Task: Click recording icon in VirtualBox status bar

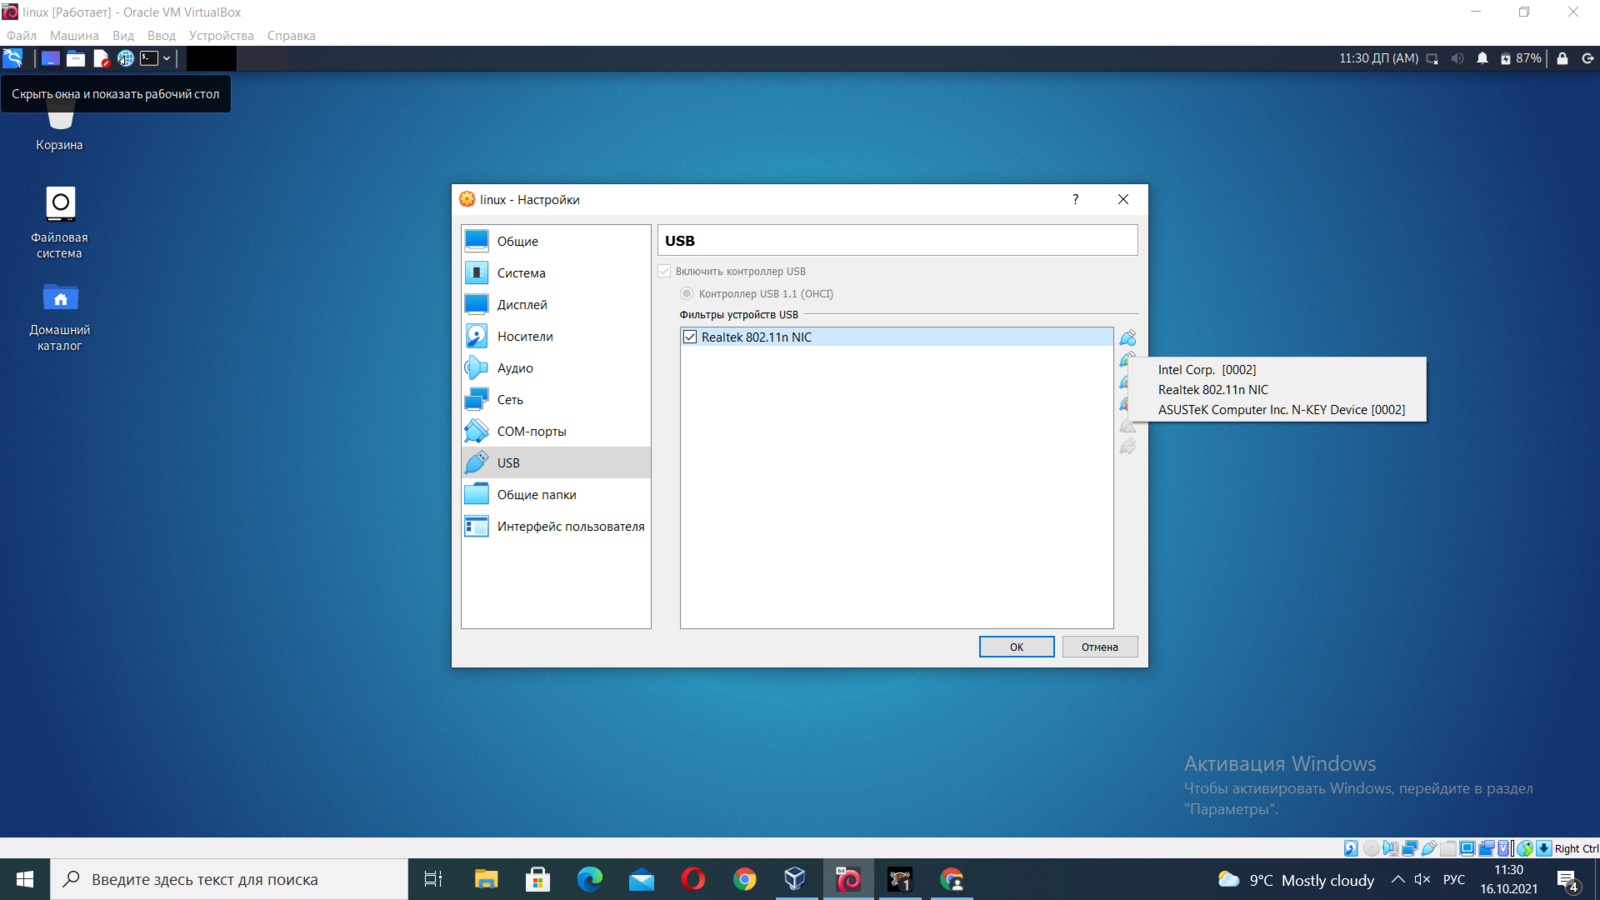Action: coord(1487,848)
